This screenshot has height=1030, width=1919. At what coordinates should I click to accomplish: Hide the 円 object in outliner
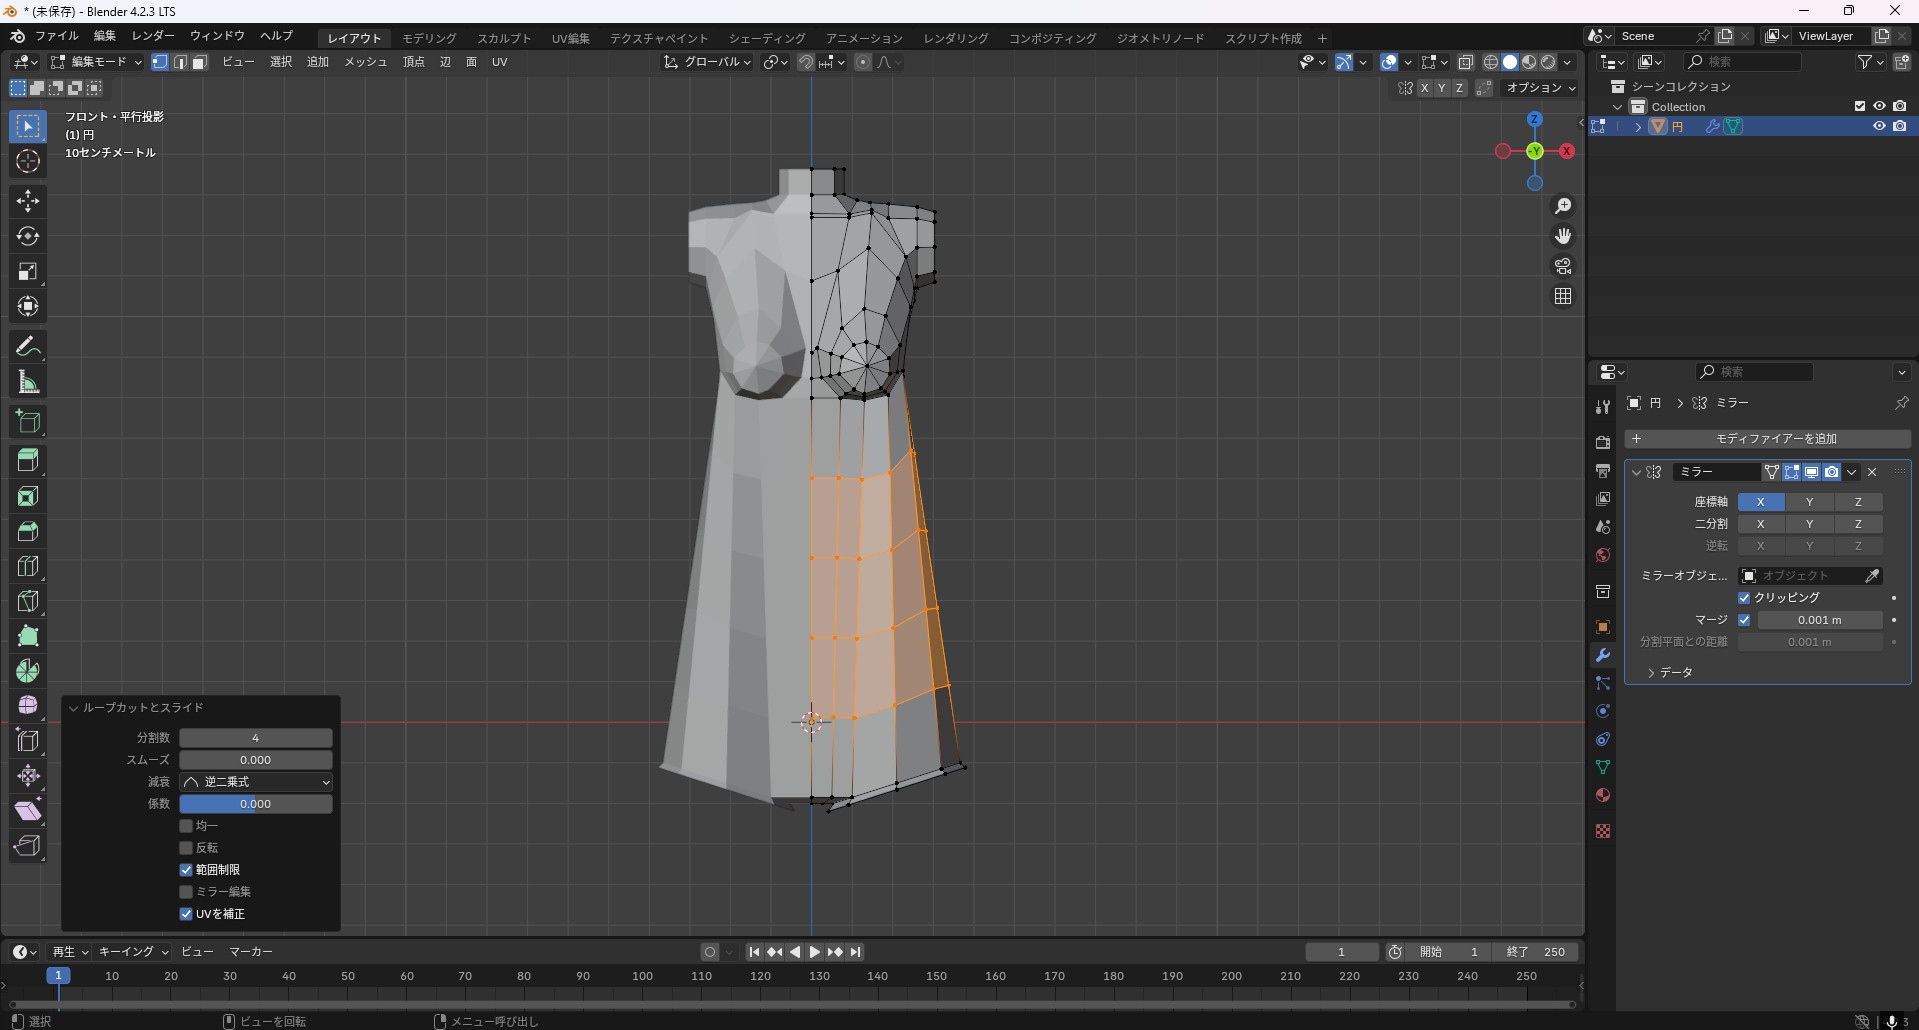point(1879,126)
